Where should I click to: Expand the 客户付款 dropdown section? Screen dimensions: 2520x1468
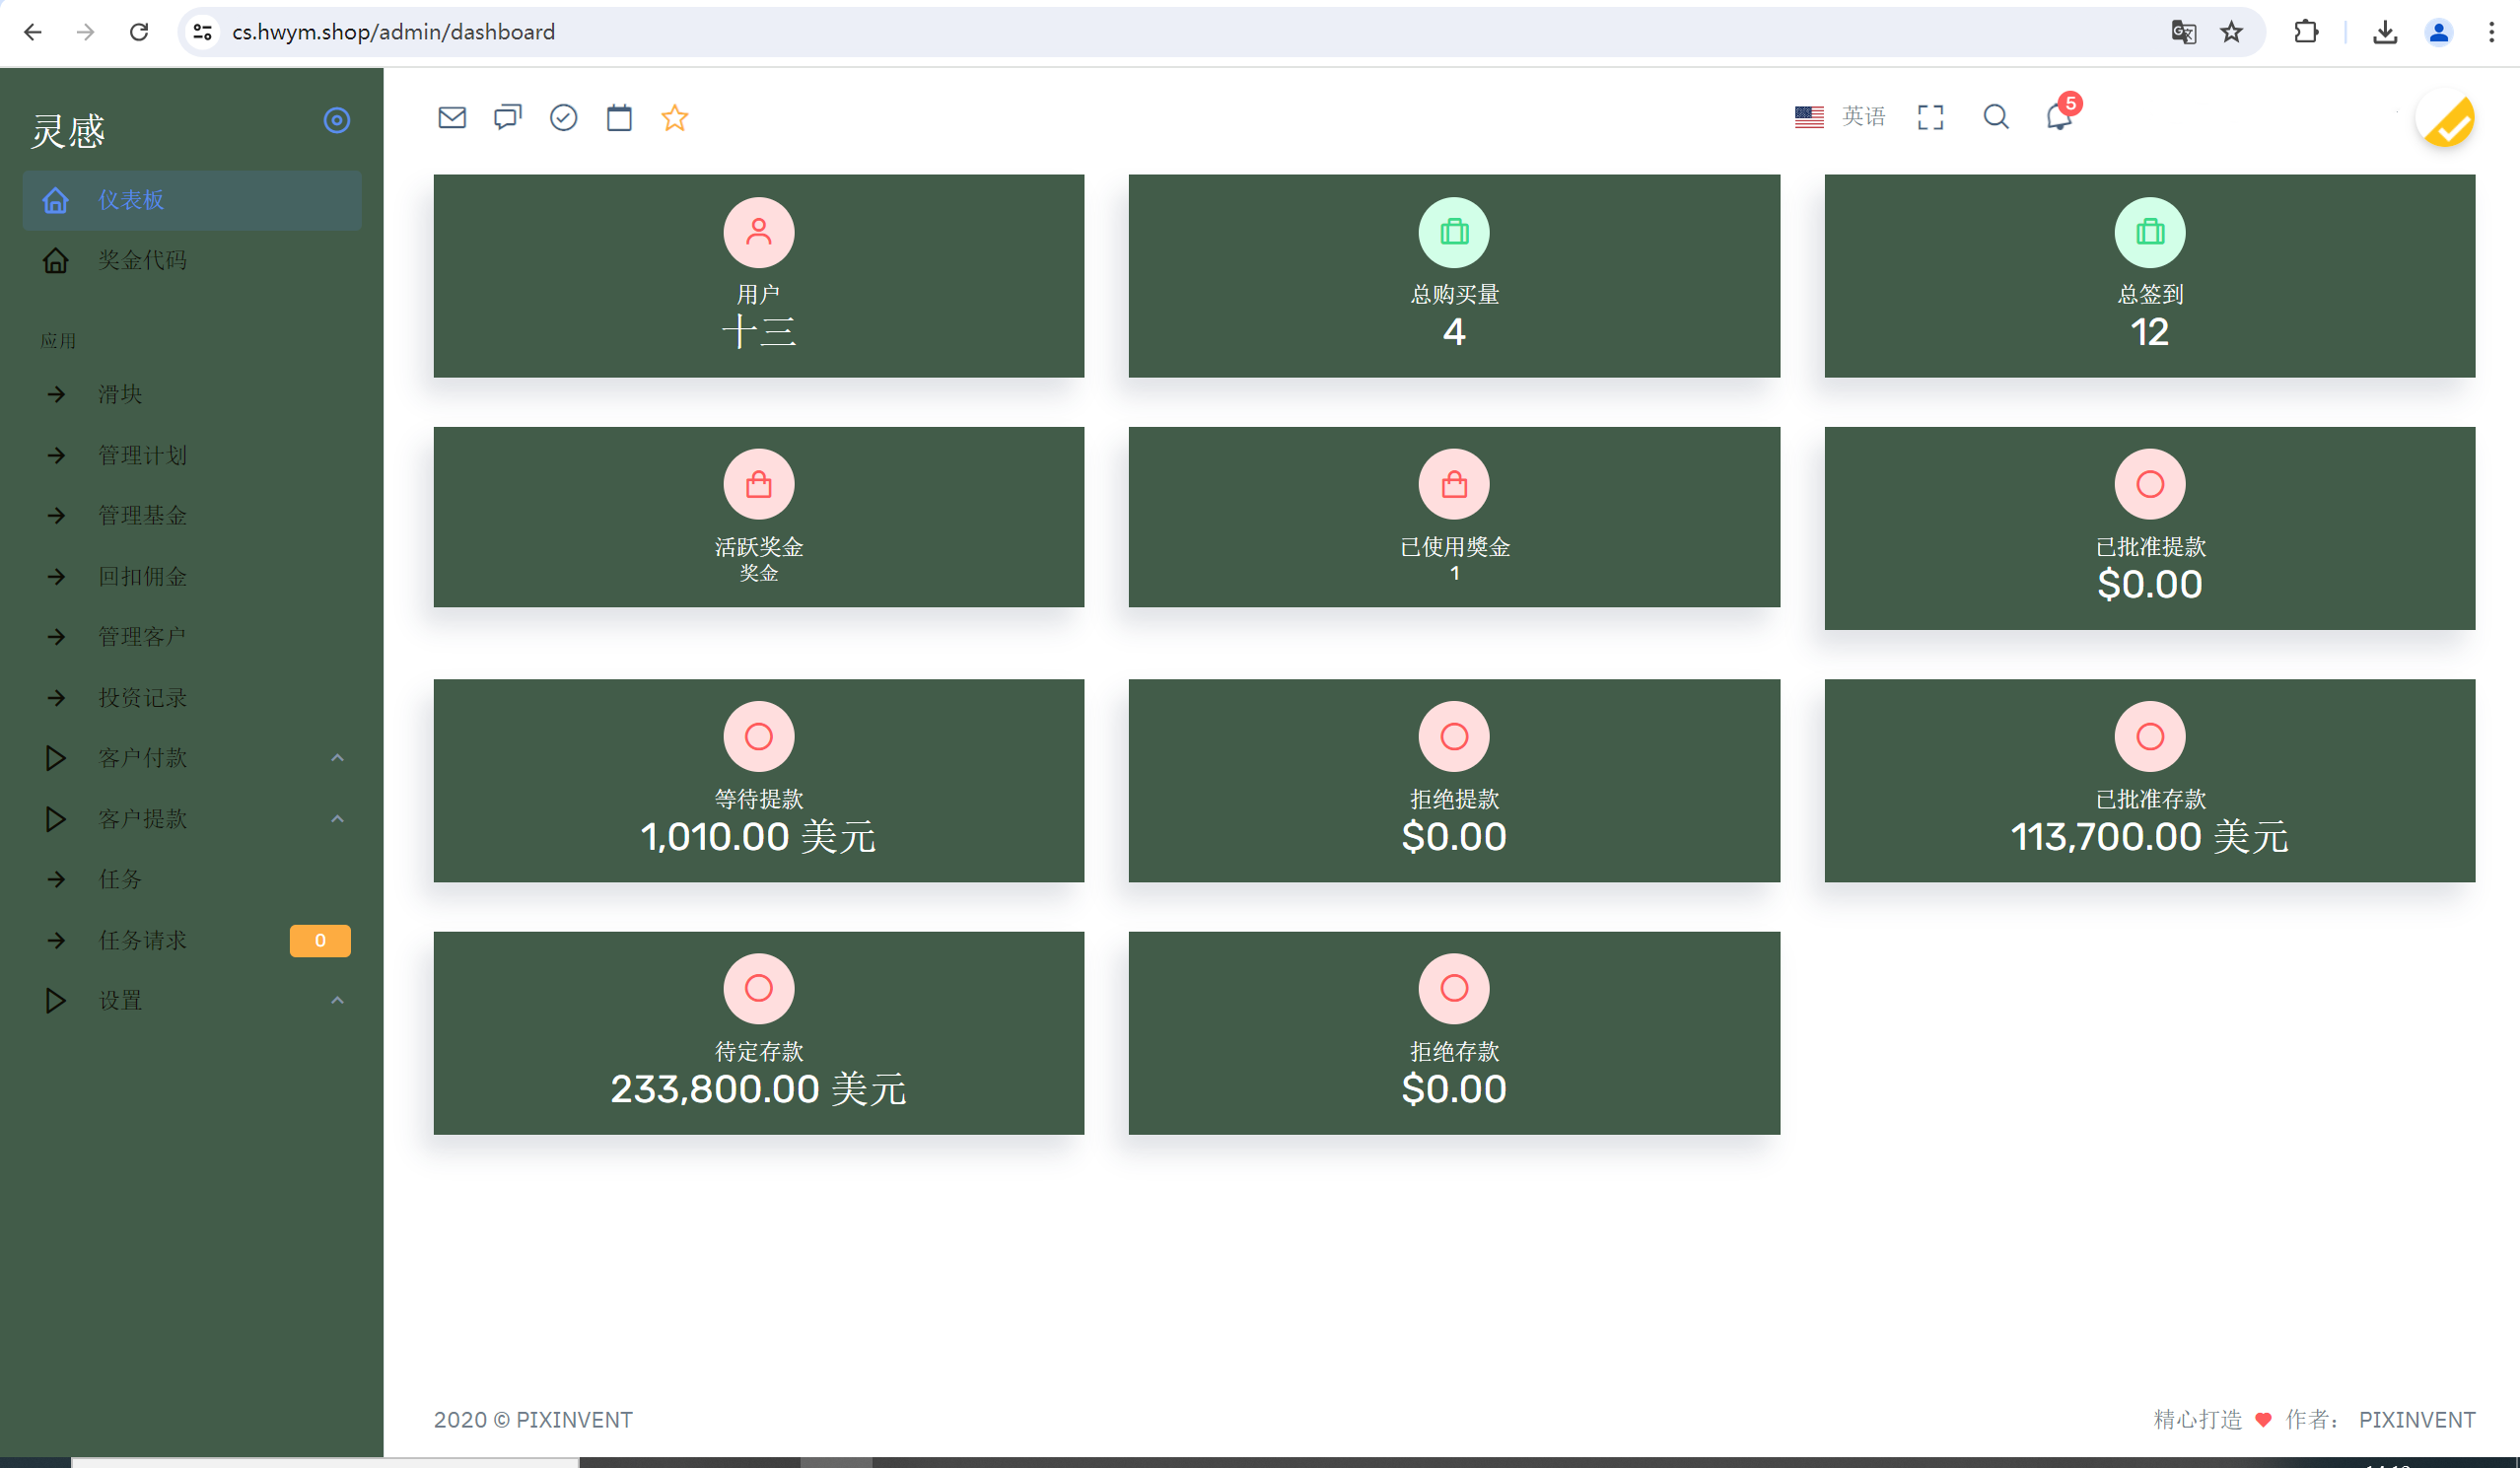[192, 757]
